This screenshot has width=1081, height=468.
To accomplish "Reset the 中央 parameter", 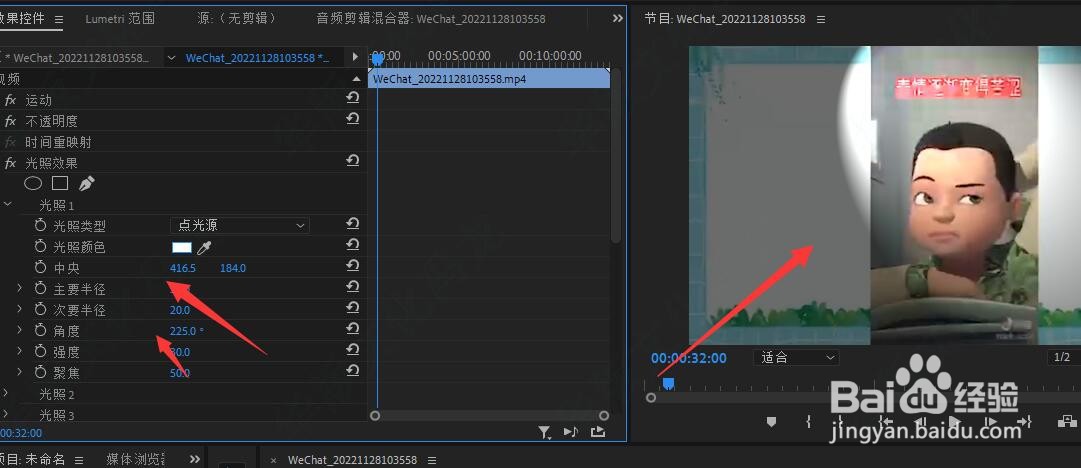I will click(352, 265).
